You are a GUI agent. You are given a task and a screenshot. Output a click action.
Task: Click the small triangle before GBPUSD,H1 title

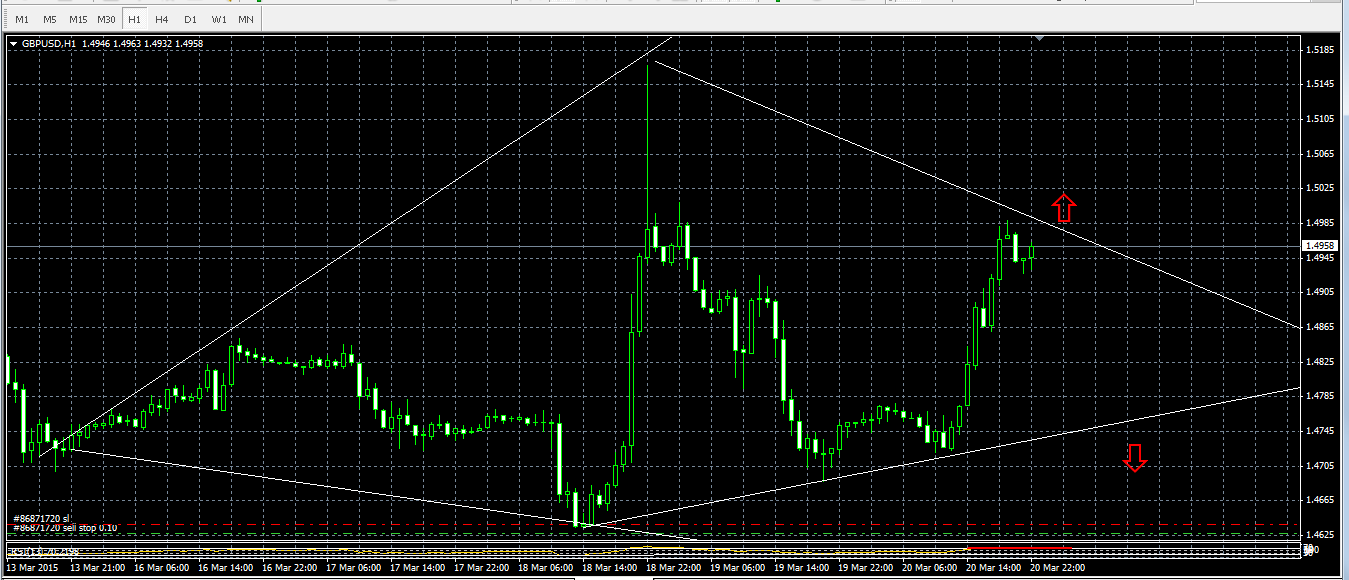click(x=13, y=44)
